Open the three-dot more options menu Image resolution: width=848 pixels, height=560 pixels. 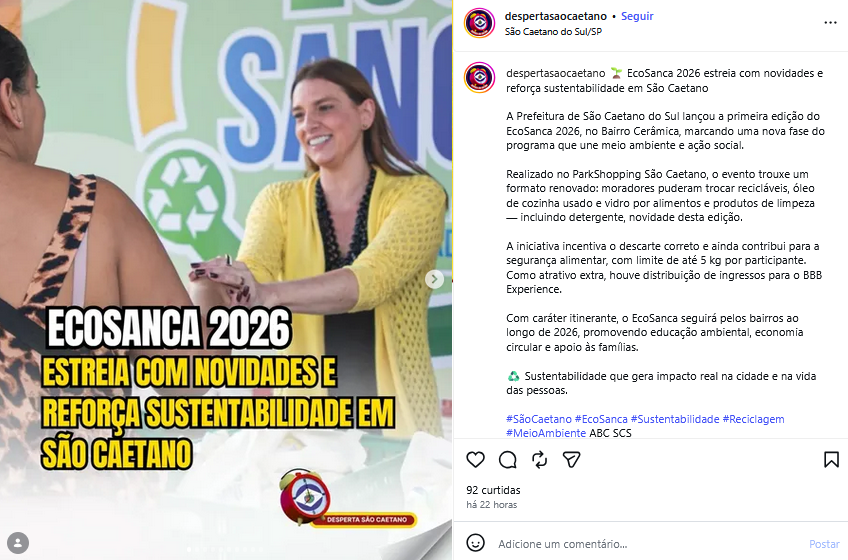pos(831,23)
